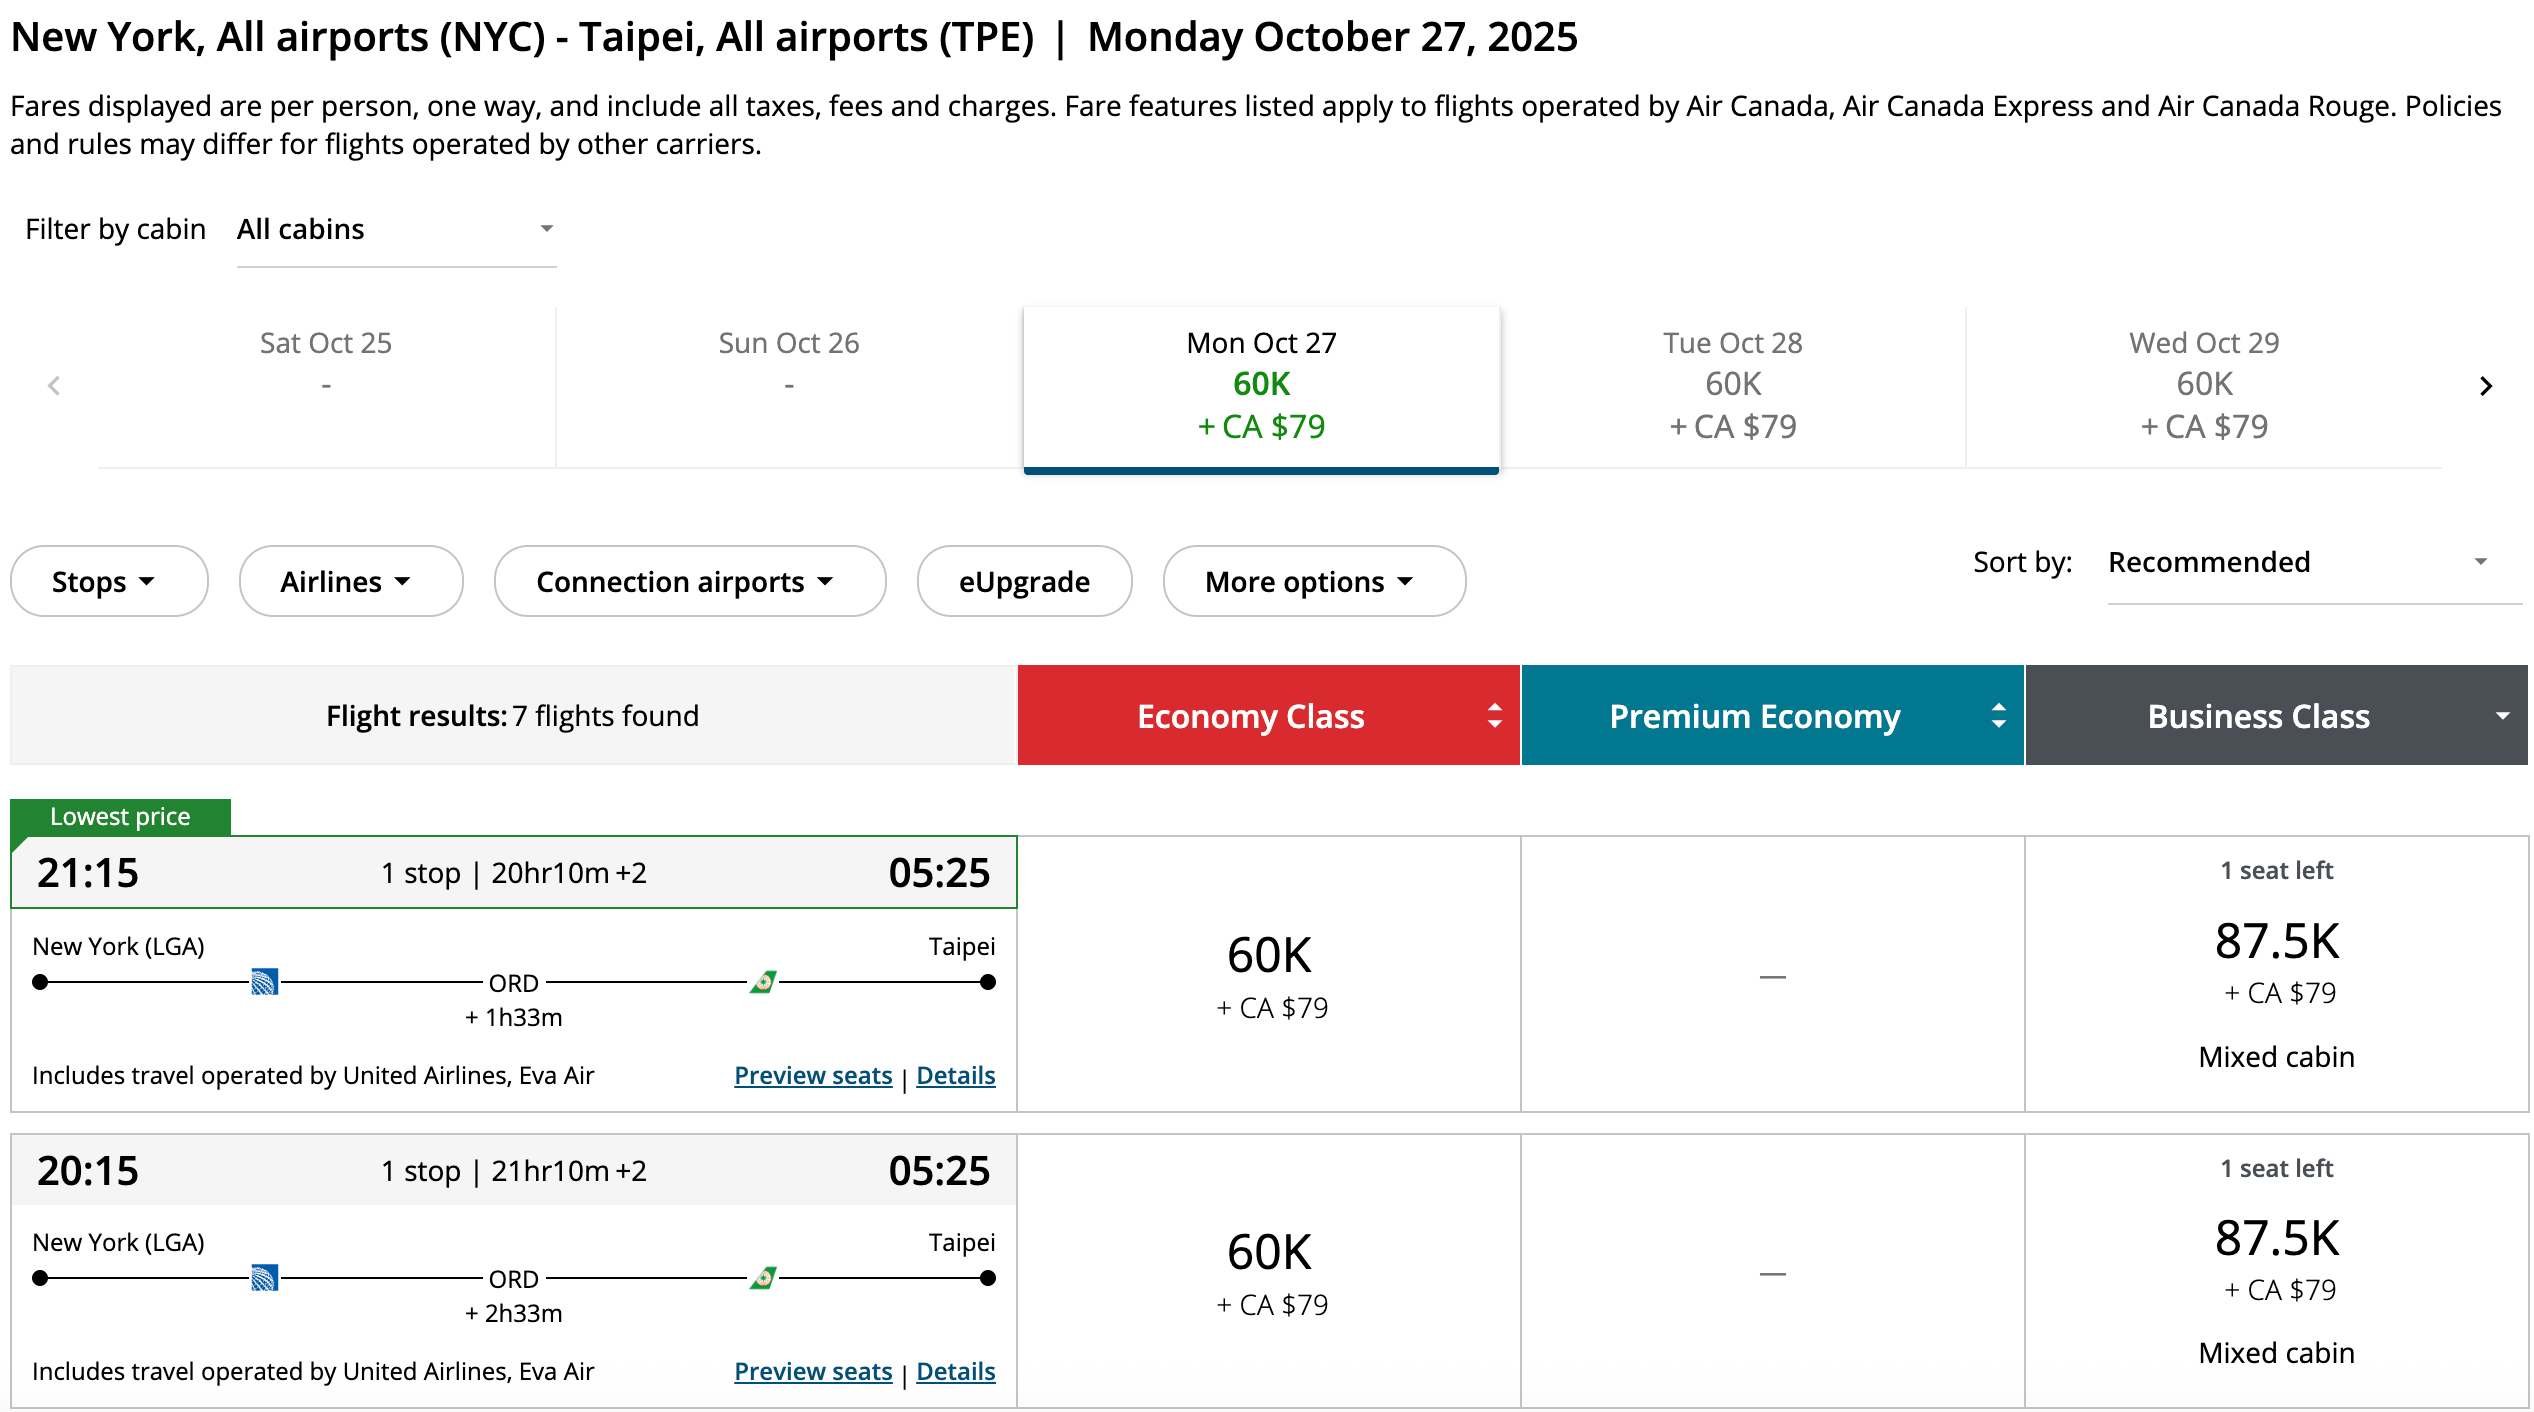Sort by Premium Economy column arrows

tap(1998, 716)
